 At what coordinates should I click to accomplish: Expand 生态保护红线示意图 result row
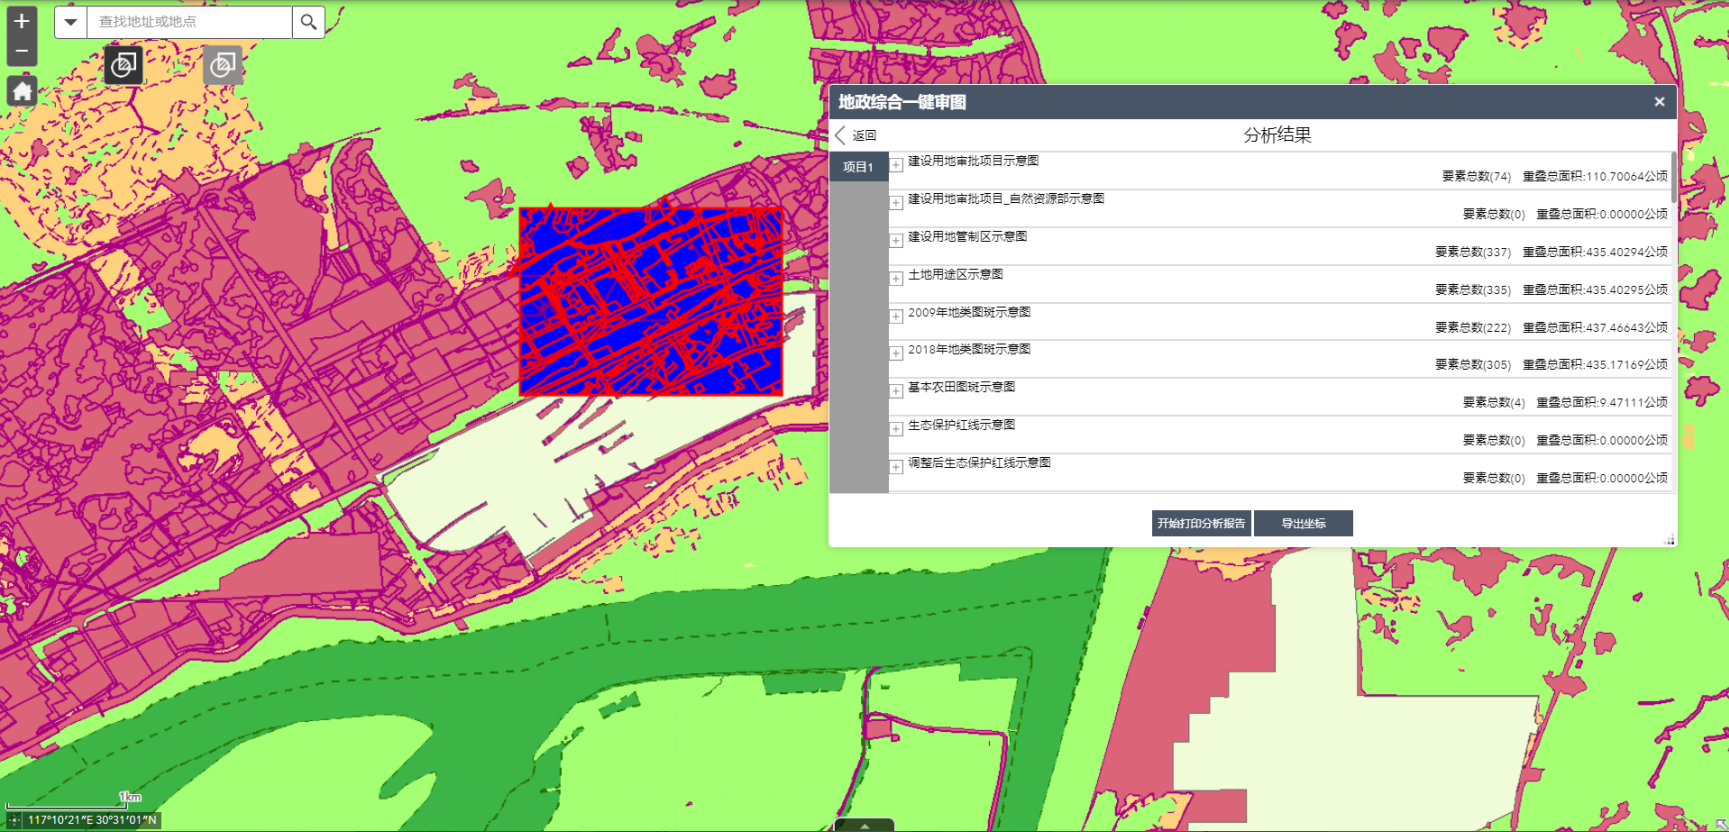click(897, 429)
